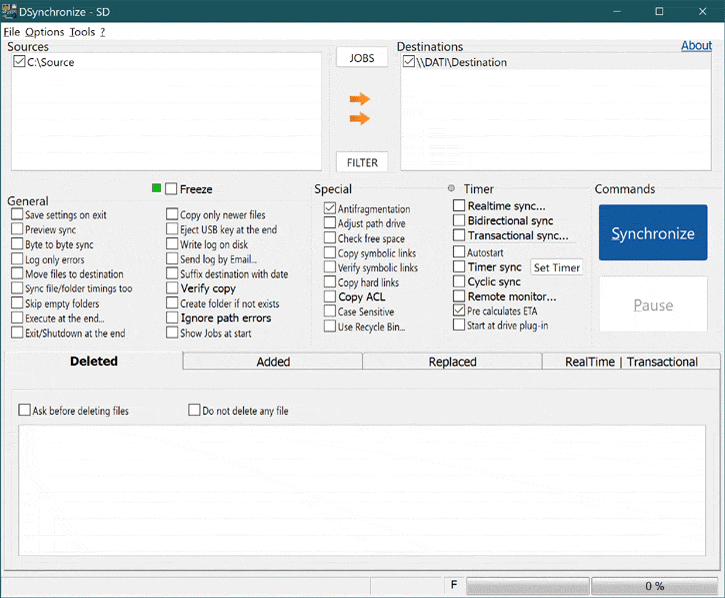Uncheck the C:\Source source entry
This screenshot has height=598, width=725.
tap(19, 62)
